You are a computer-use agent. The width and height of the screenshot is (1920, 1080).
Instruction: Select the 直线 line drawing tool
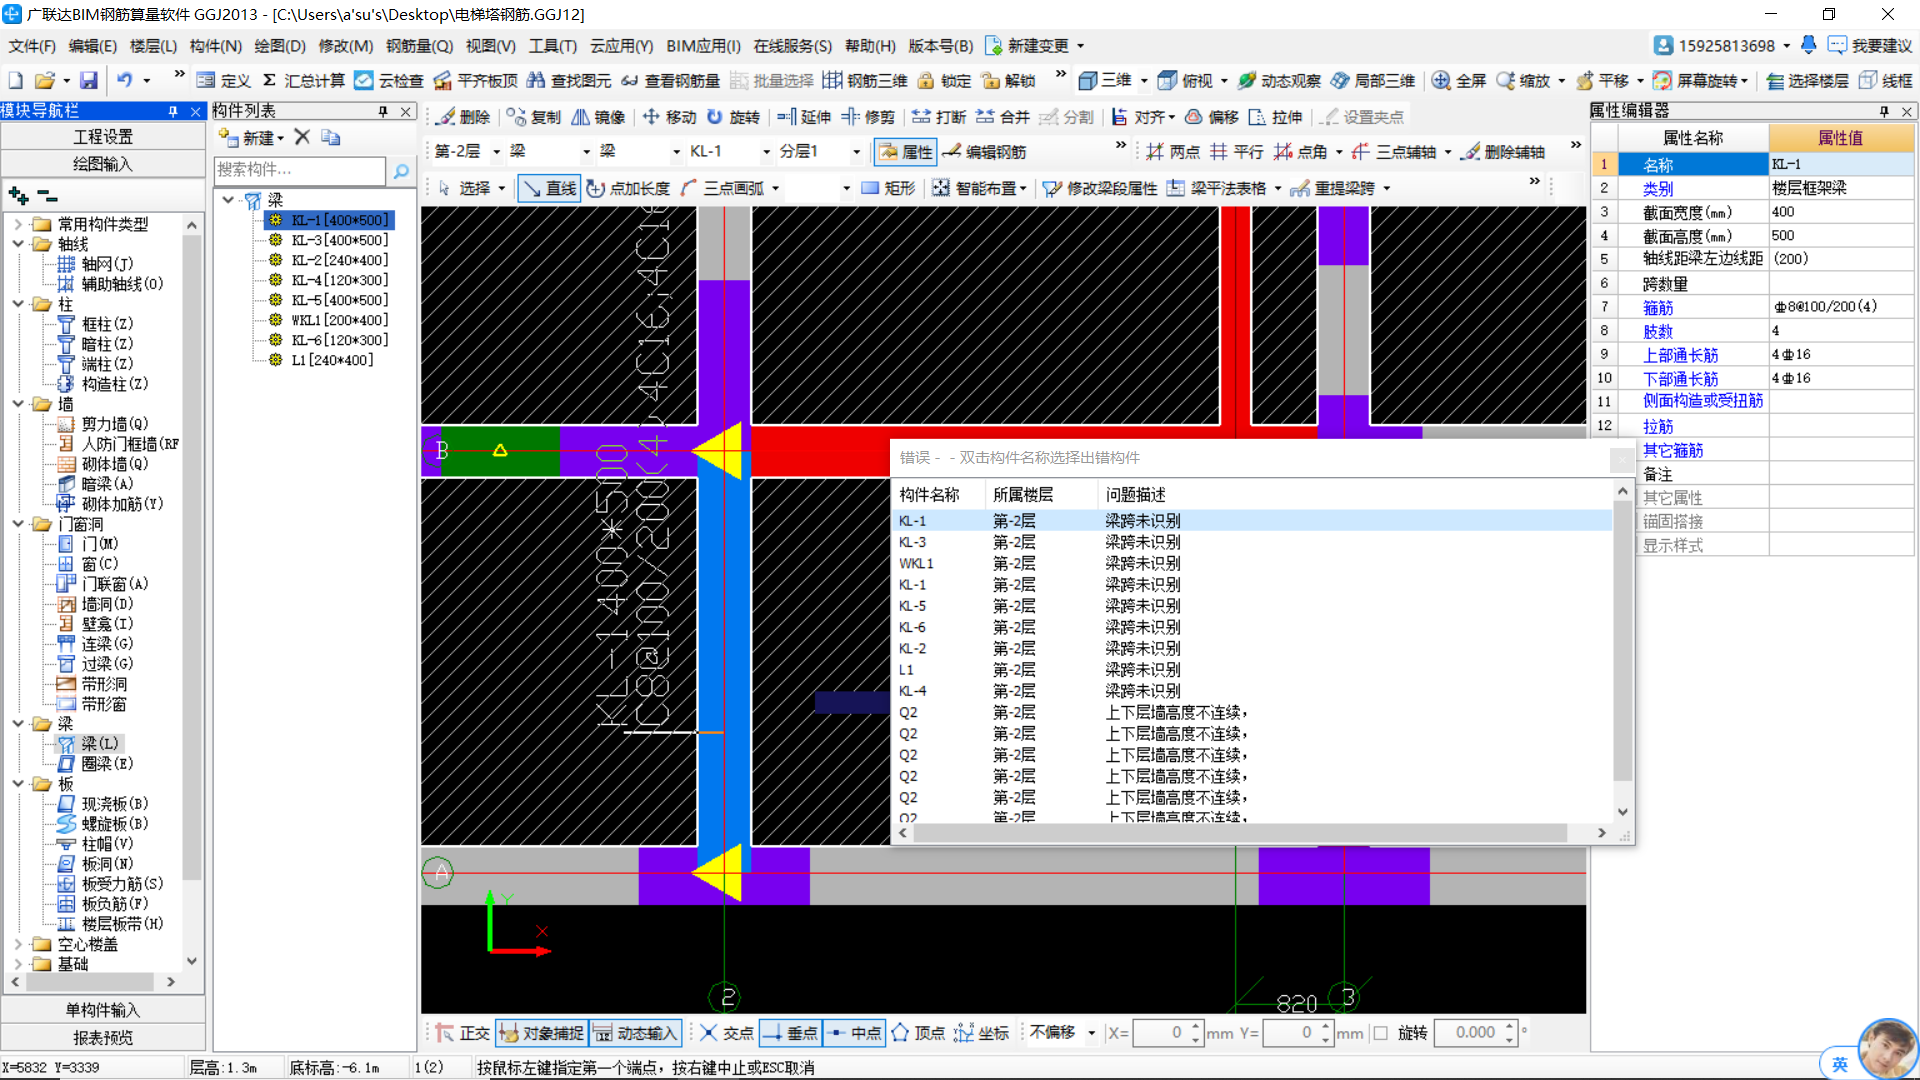pos(549,188)
